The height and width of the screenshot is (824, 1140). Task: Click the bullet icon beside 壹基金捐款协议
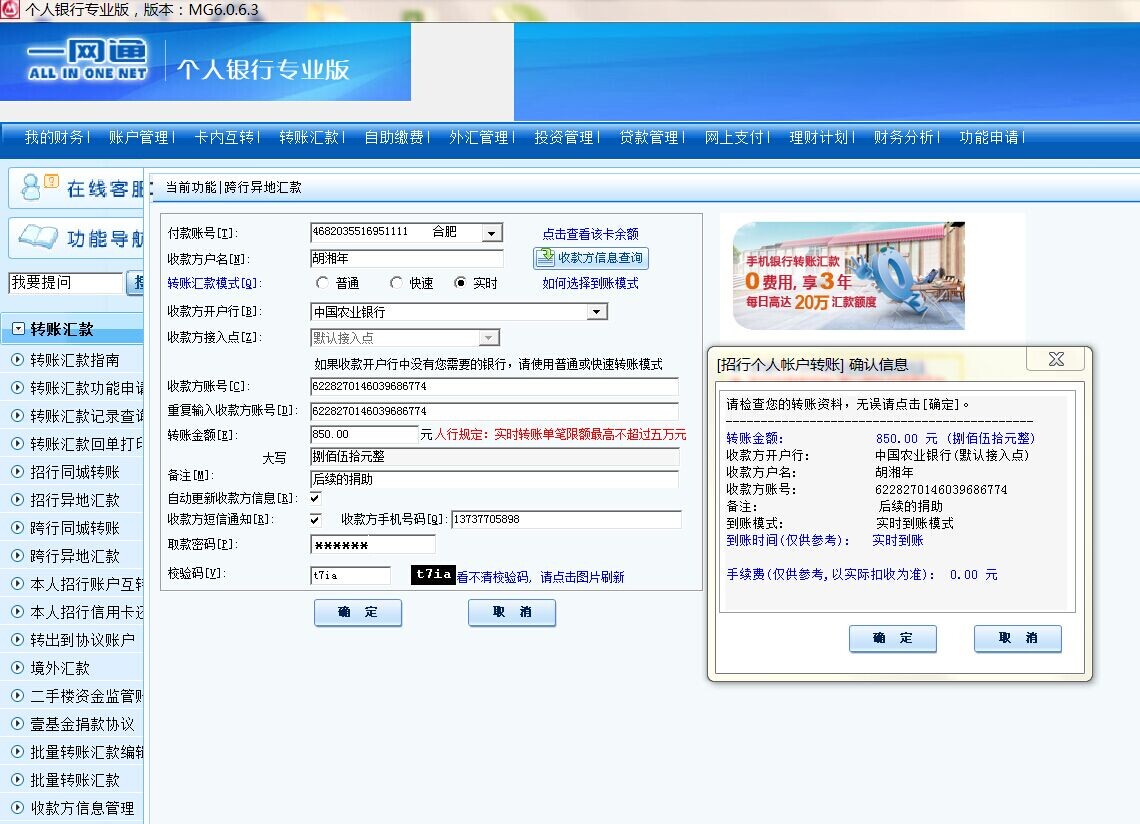click(17, 724)
